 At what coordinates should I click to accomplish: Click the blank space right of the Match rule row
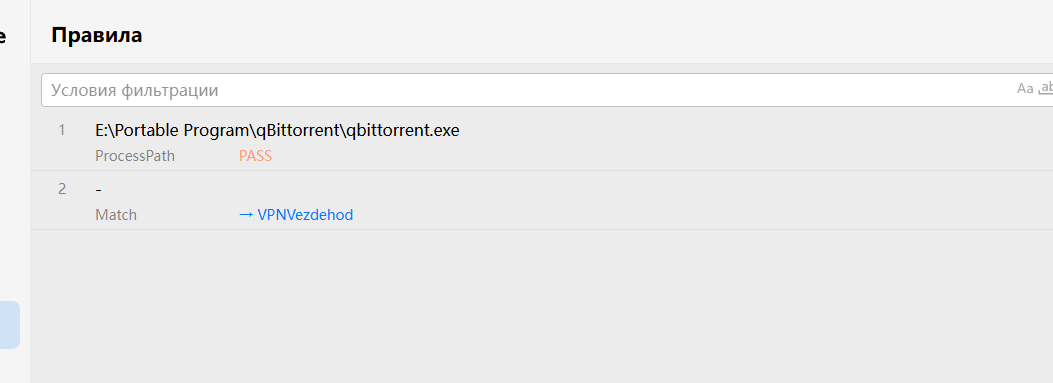coord(672,200)
